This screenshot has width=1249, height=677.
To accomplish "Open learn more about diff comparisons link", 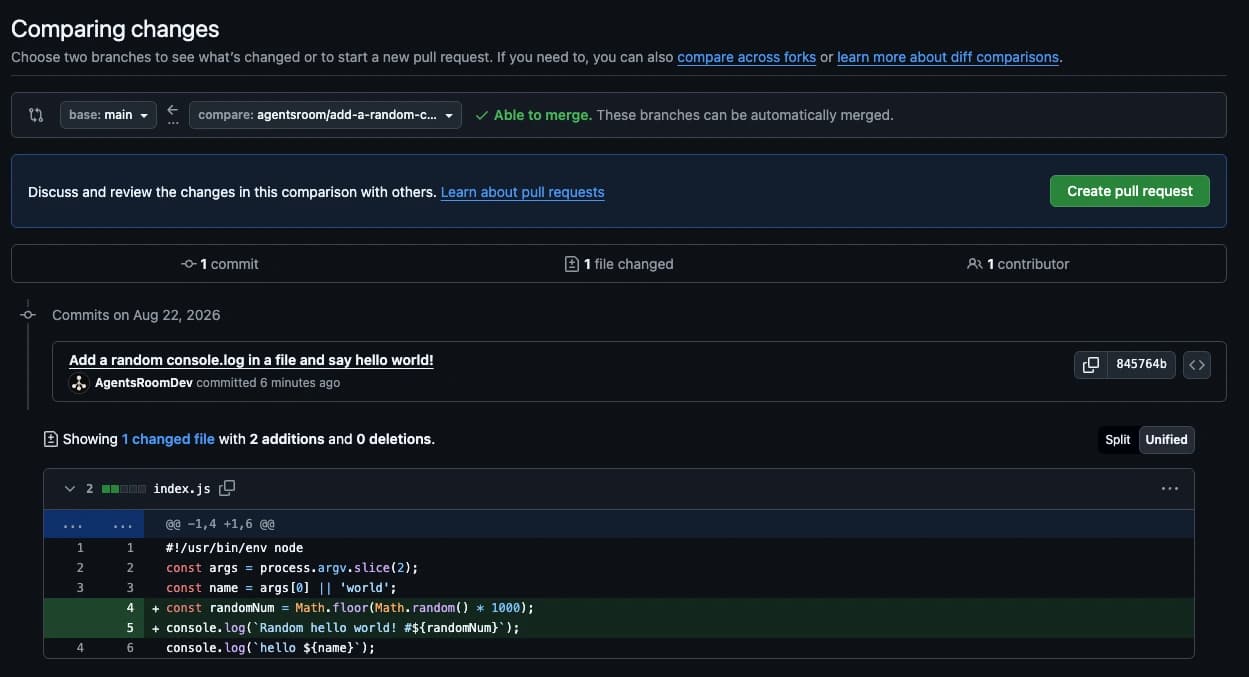I will point(948,57).
